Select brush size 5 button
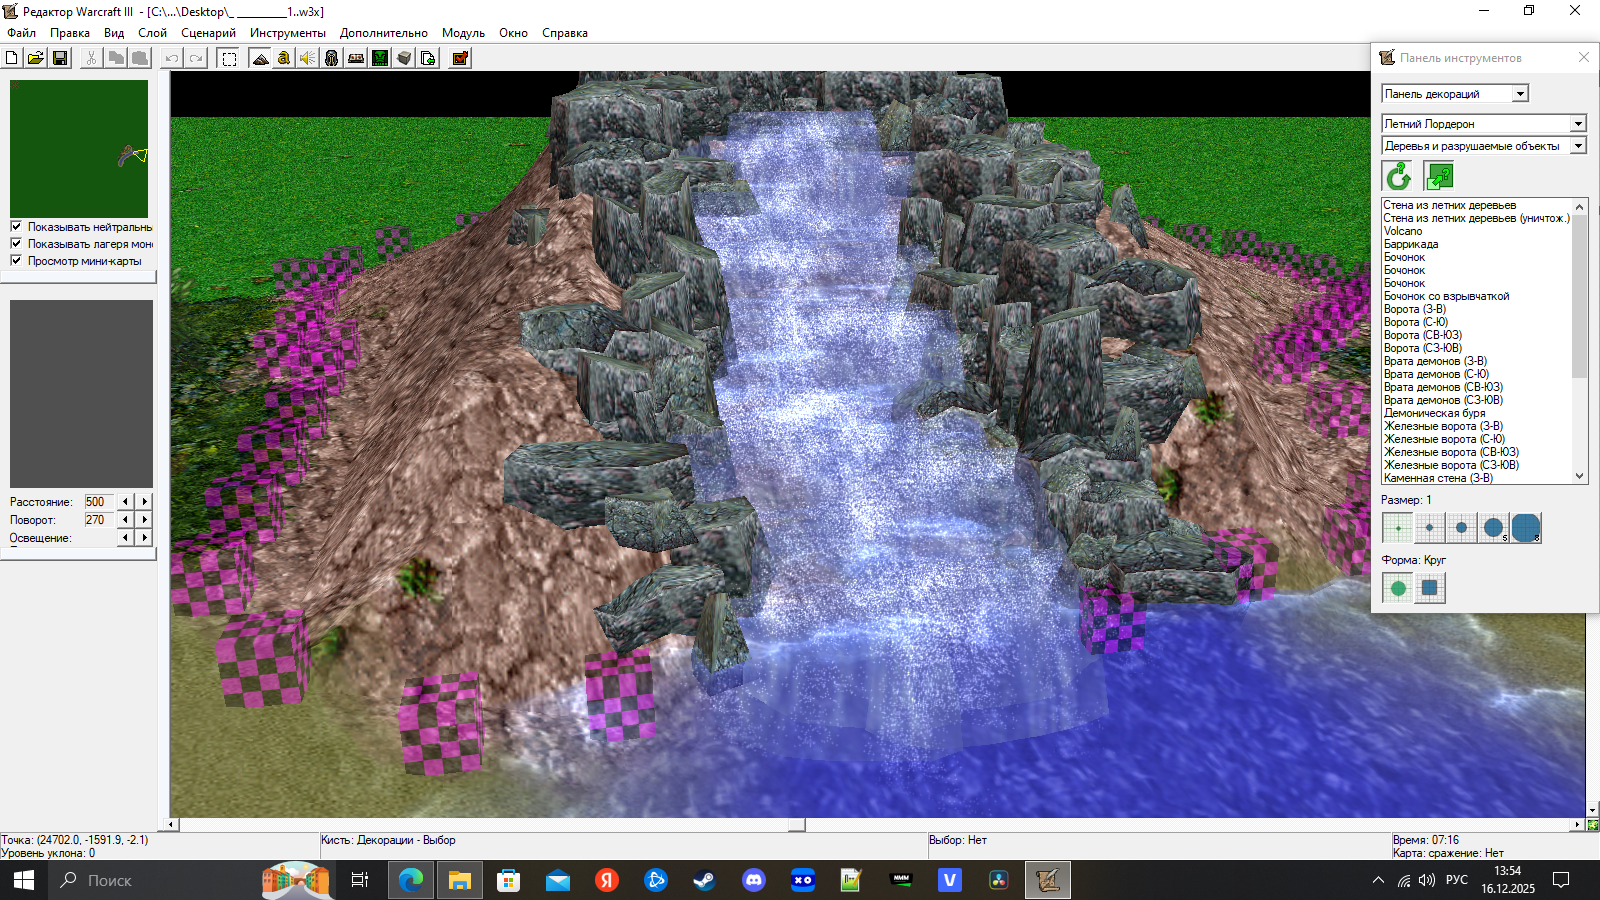The width and height of the screenshot is (1600, 900). (x=1494, y=528)
